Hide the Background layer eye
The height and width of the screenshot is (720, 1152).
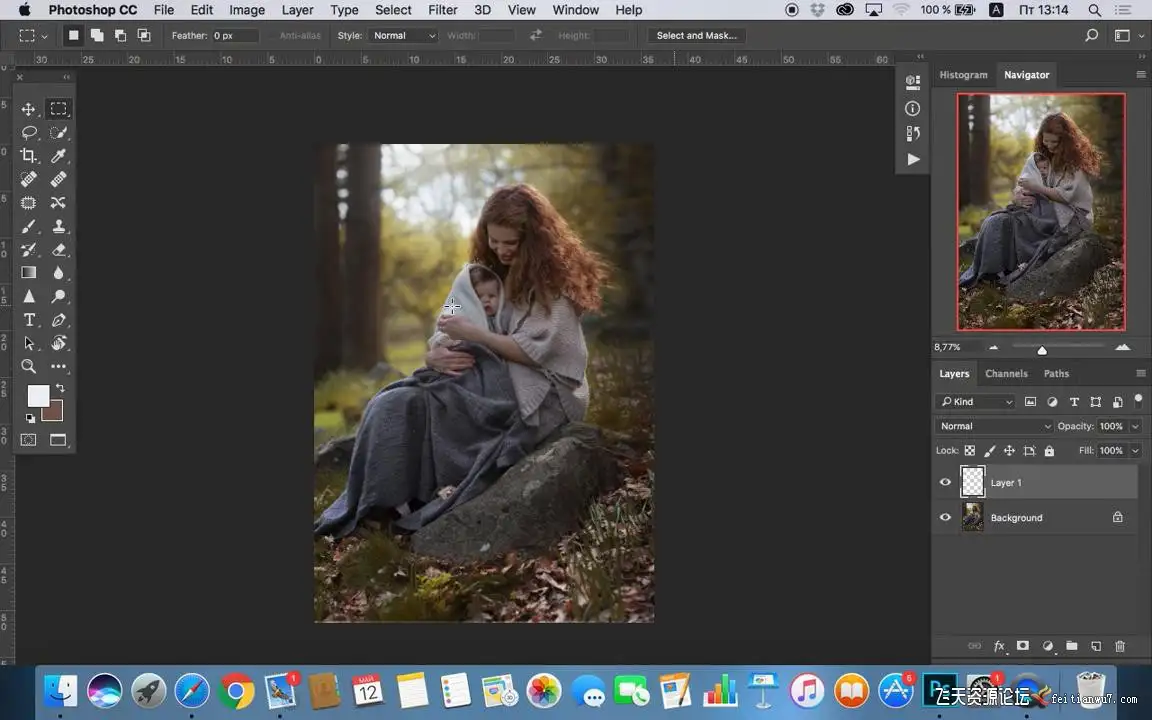click(x=945, y=517)
